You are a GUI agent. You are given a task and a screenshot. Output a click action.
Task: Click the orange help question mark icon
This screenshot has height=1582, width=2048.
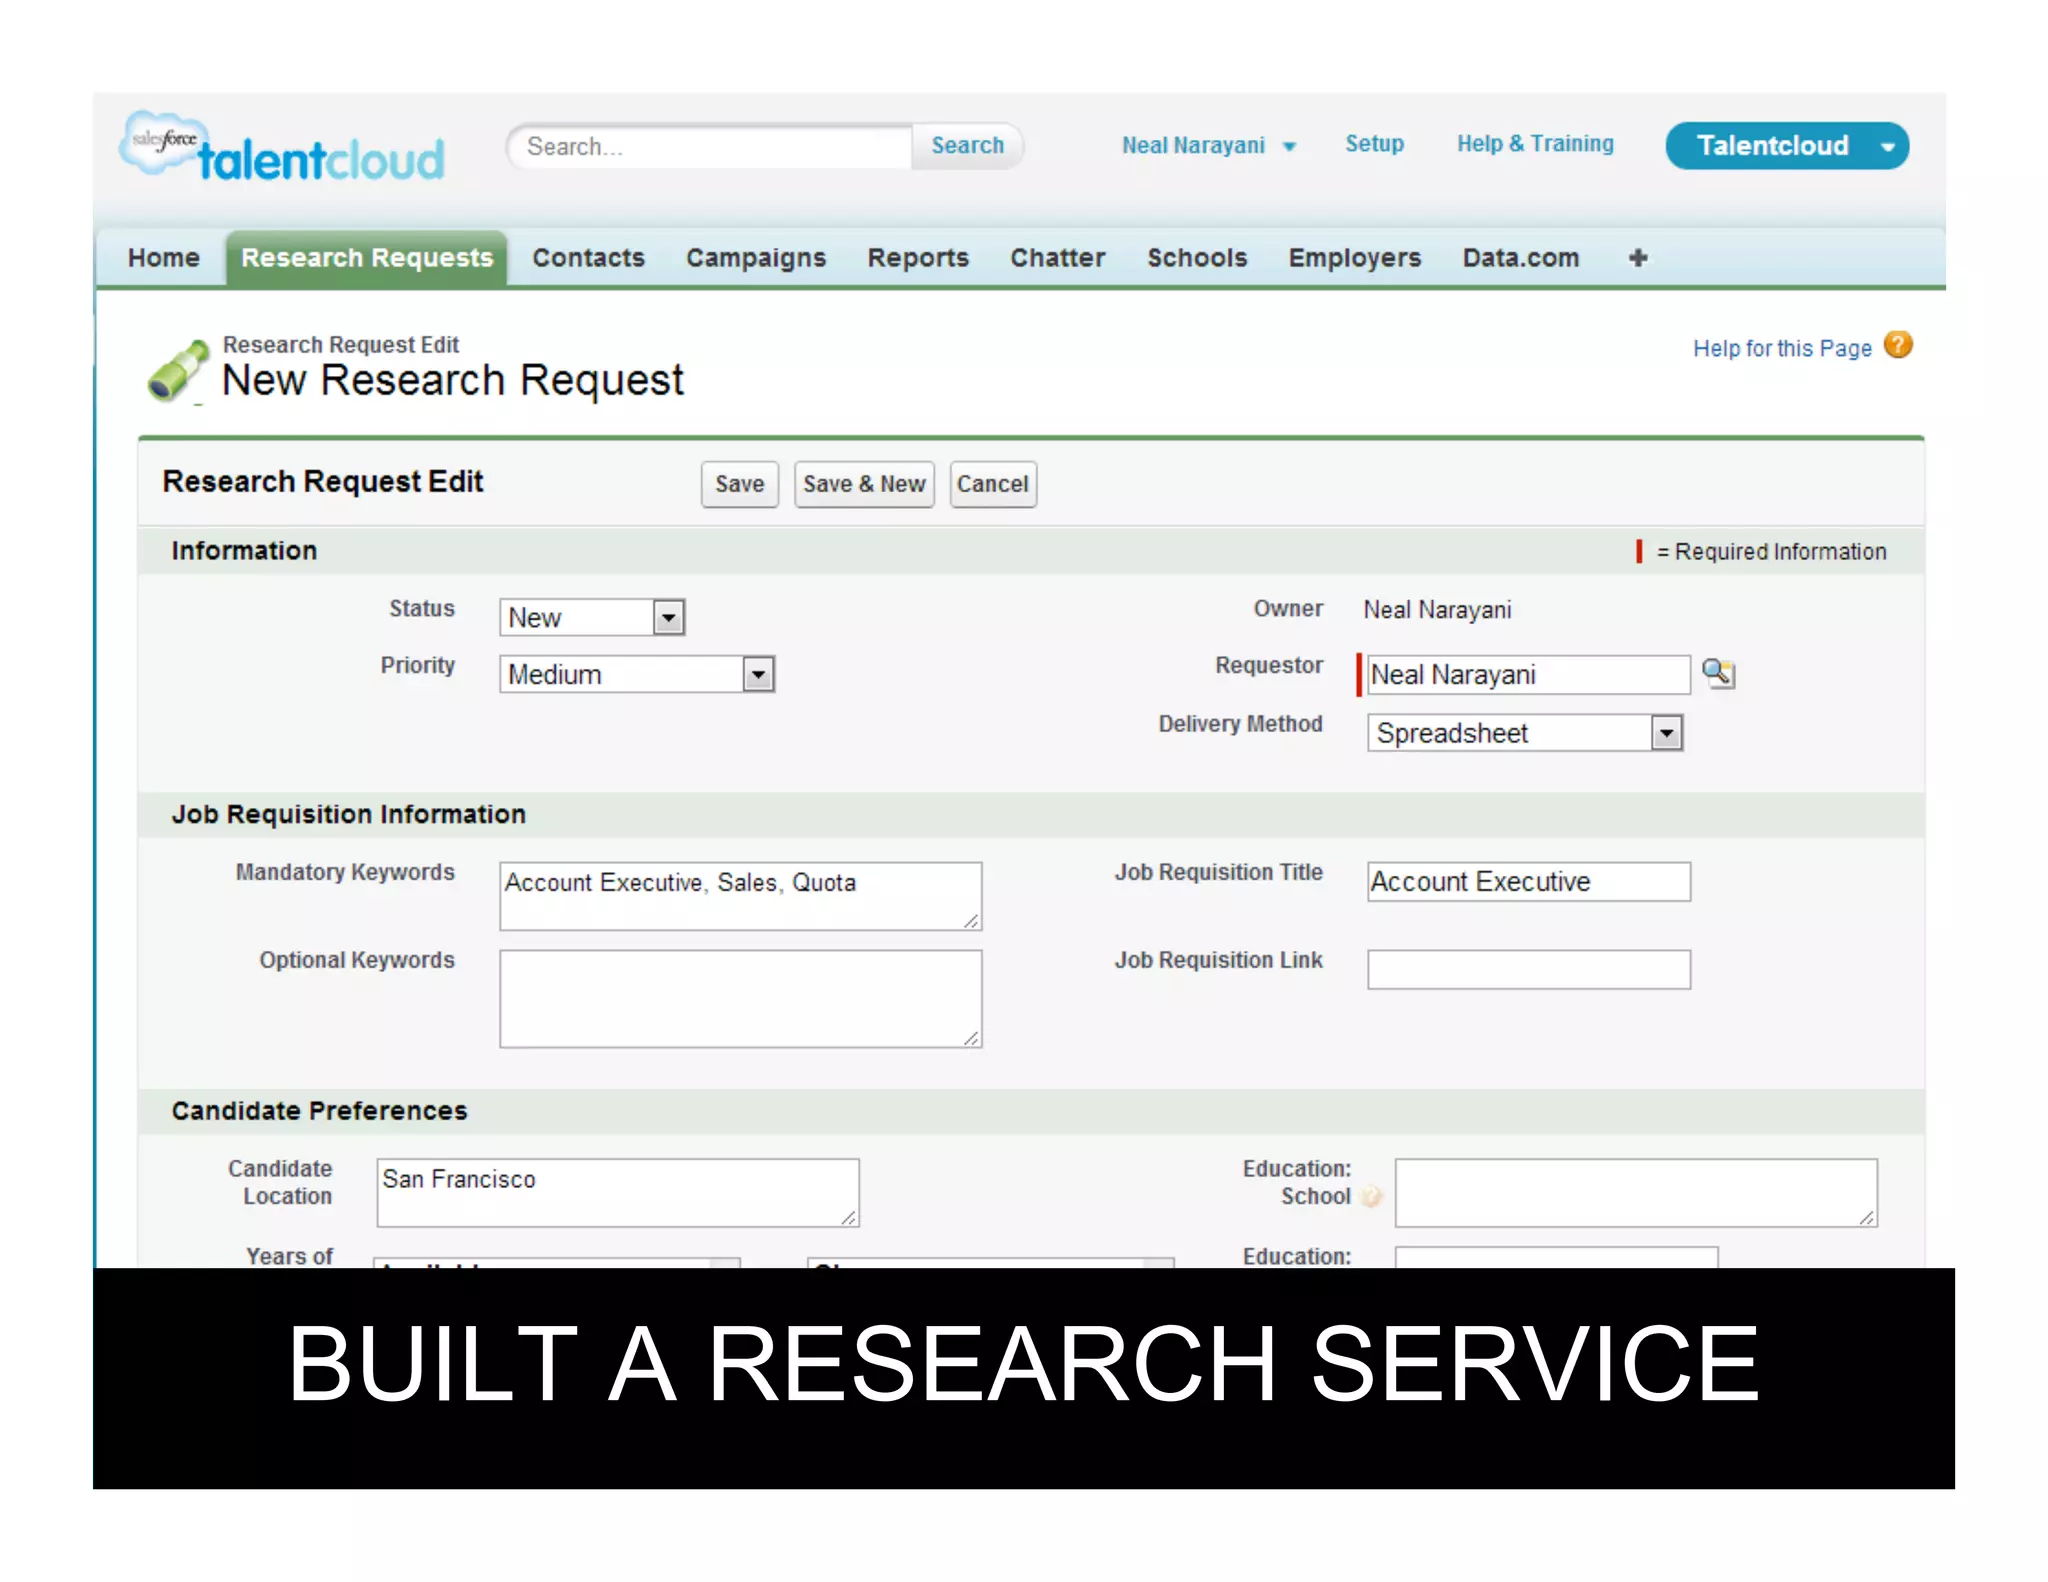[1897, 346]
